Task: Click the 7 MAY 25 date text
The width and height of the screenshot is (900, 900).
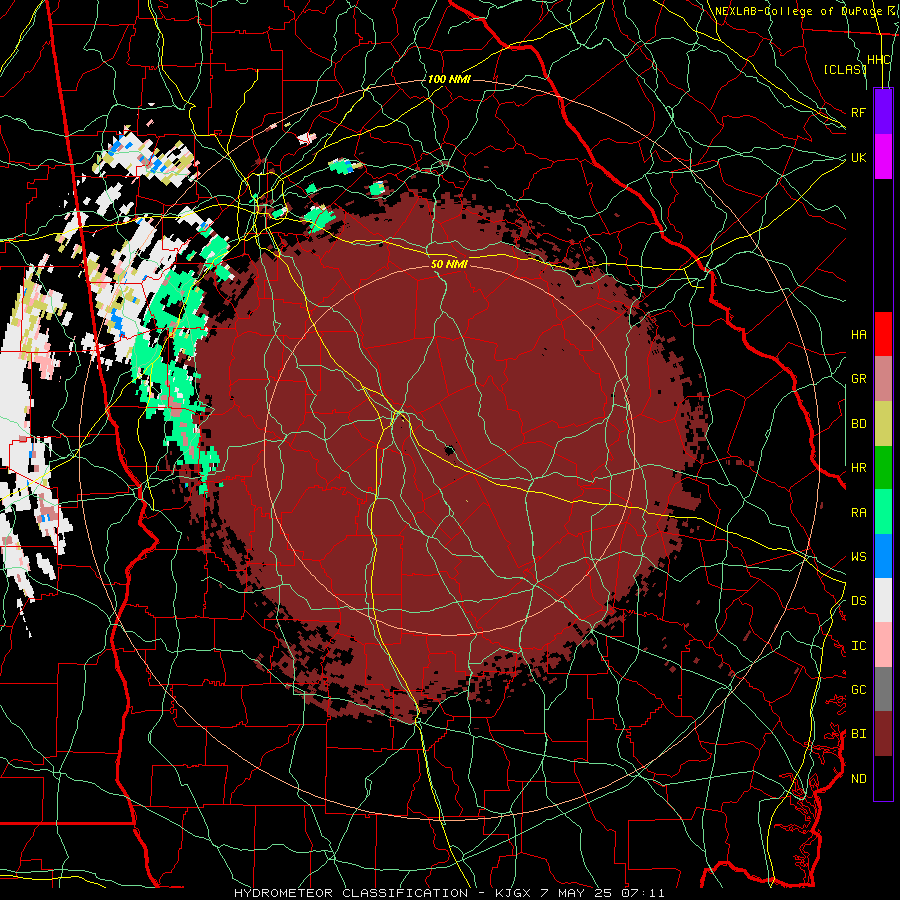Action: click(577, 893)
